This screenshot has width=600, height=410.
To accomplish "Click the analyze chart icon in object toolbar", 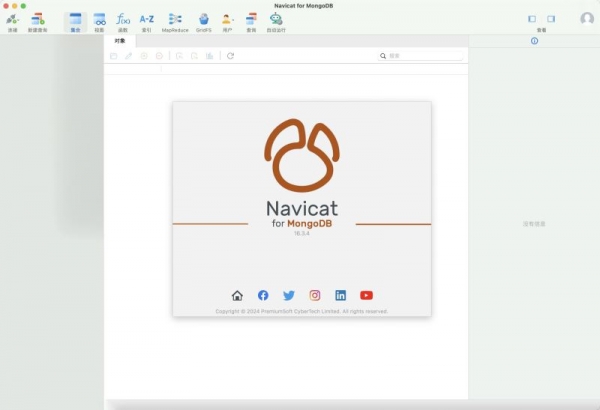I will point(210,56).
